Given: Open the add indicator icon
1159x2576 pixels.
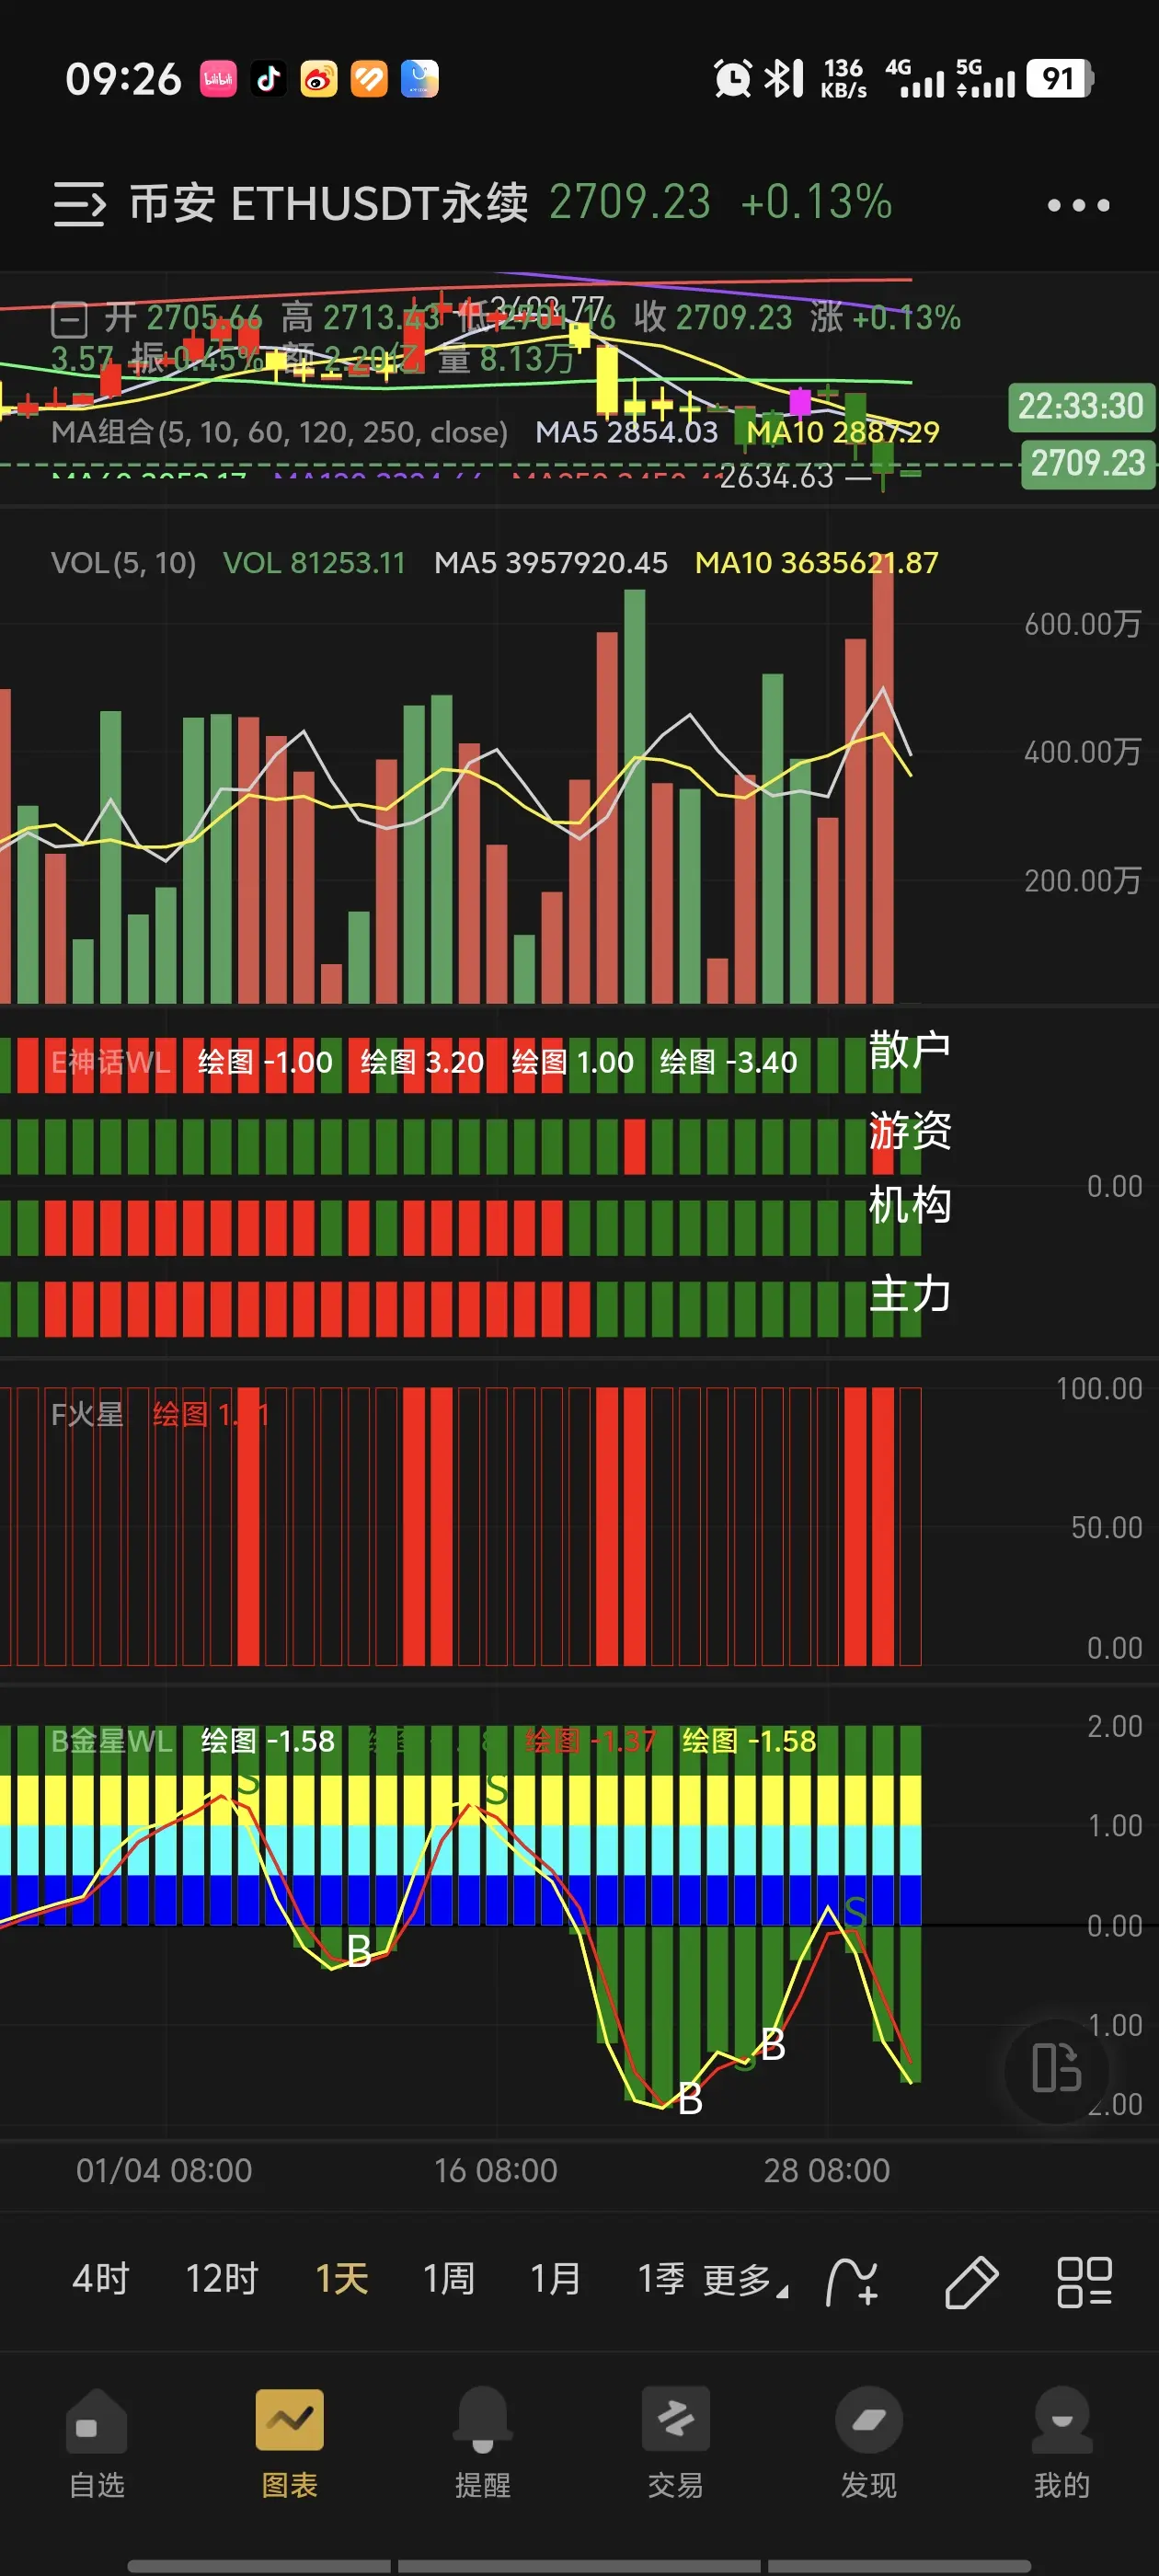Looking at the screenshot, I should [852, 2281].
